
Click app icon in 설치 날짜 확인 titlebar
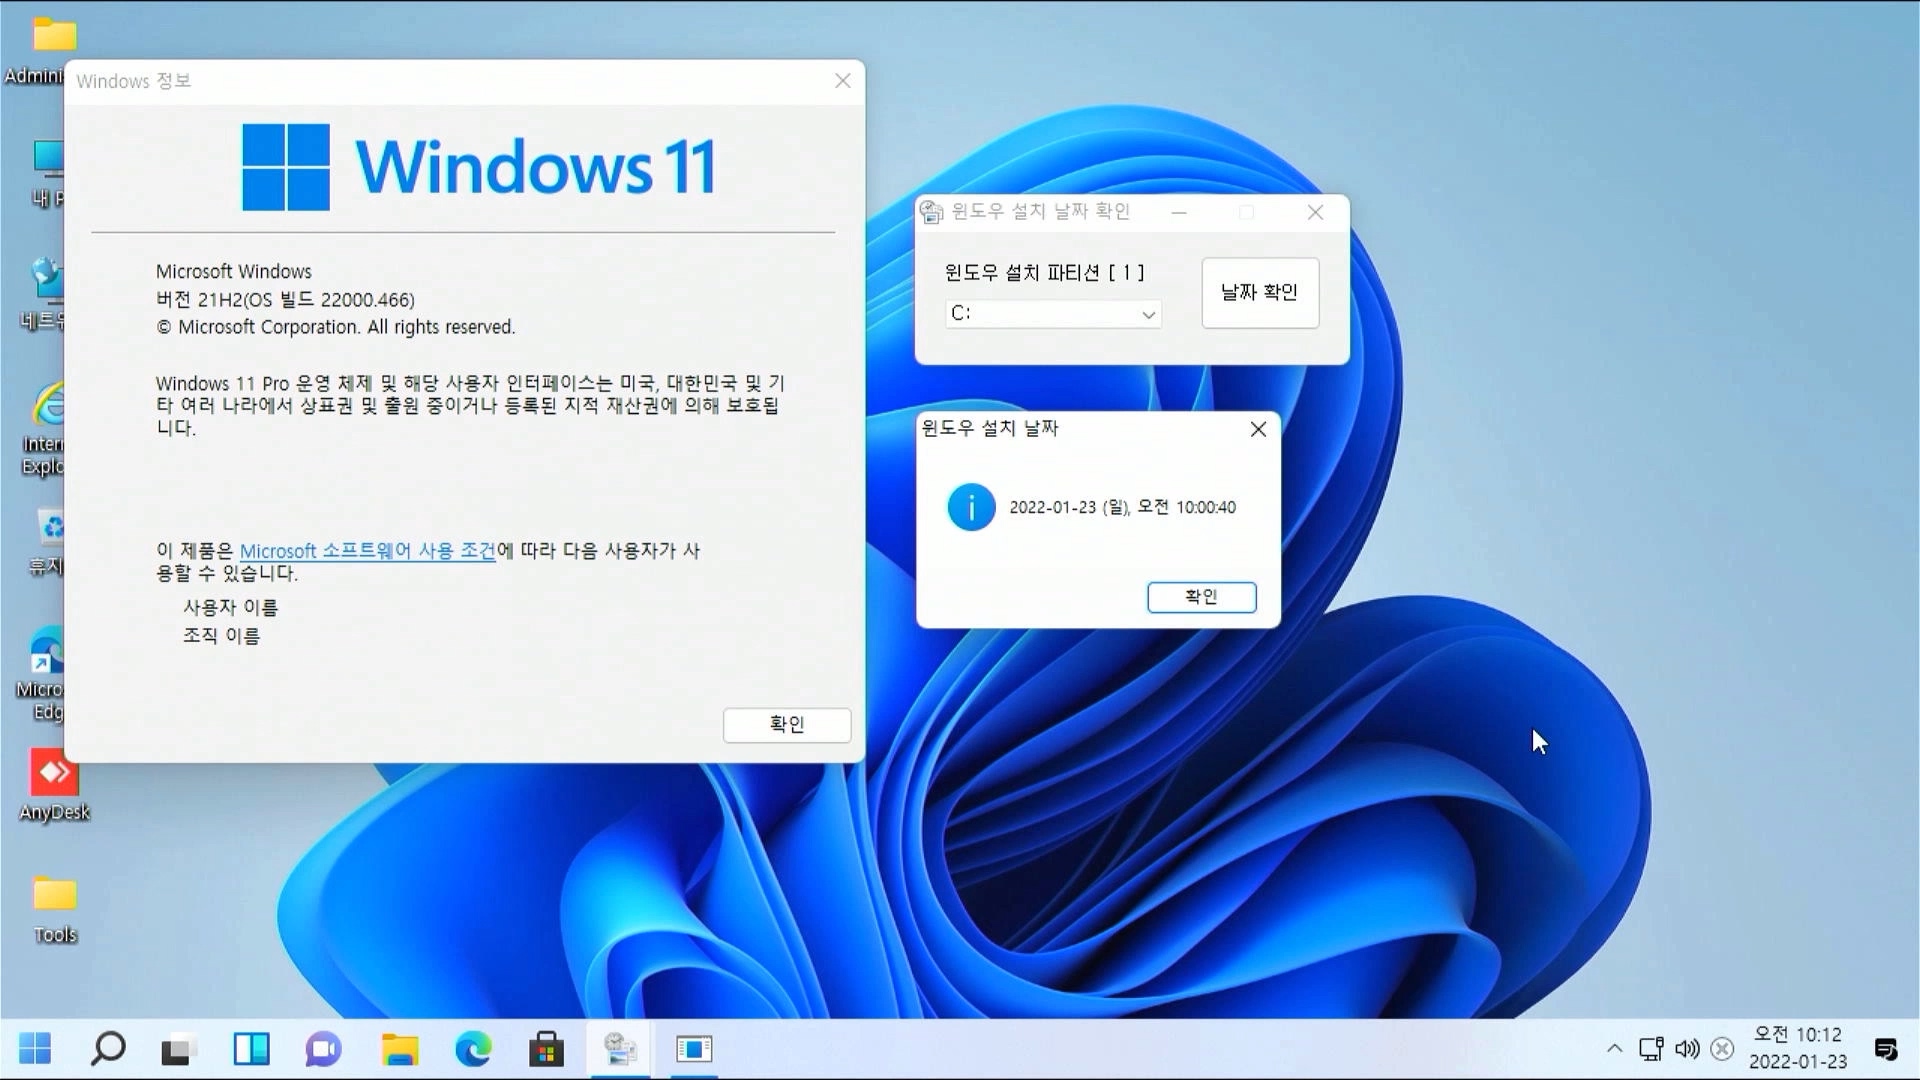[931, 212]
